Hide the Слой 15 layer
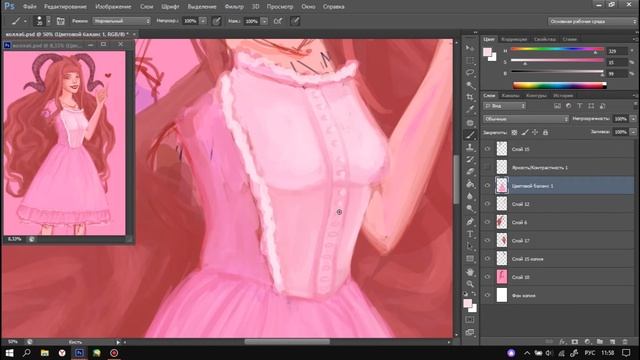 [487, 149]
